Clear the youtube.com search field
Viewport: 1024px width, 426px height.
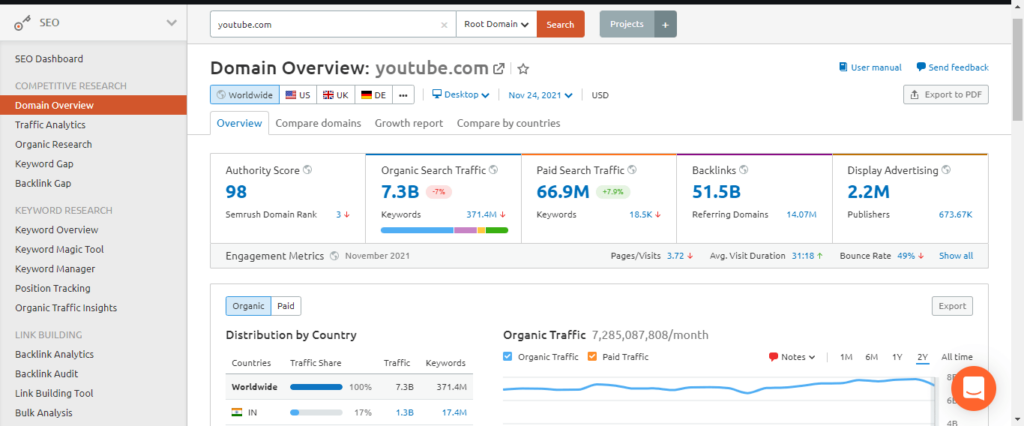click(444, 25)
